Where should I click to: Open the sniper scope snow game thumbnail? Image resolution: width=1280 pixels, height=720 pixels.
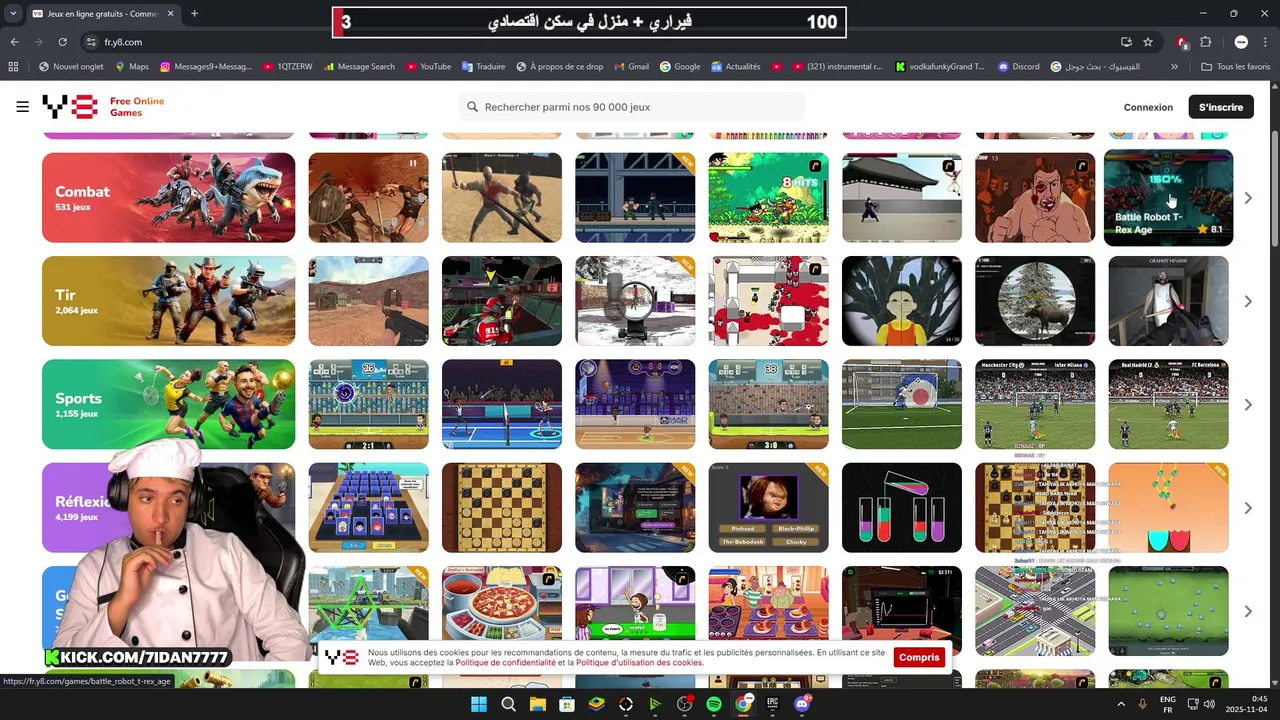[x=635, y=301]
